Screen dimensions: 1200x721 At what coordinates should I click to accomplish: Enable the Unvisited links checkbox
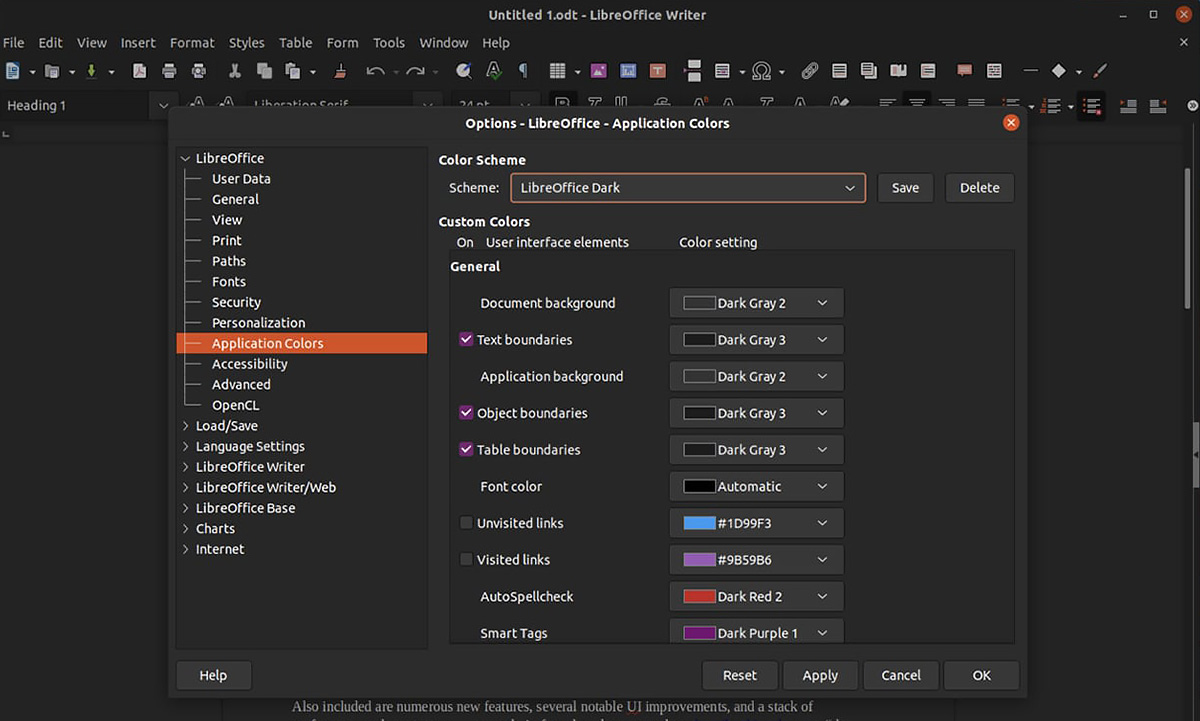tap(466, 522)
